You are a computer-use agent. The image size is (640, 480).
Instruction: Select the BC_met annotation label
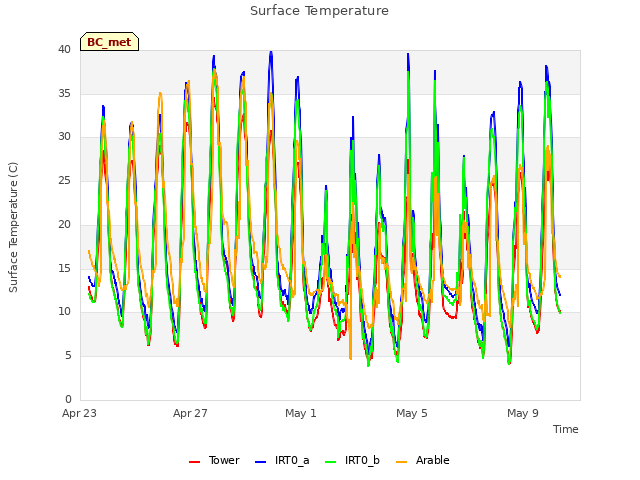(109, 42)
